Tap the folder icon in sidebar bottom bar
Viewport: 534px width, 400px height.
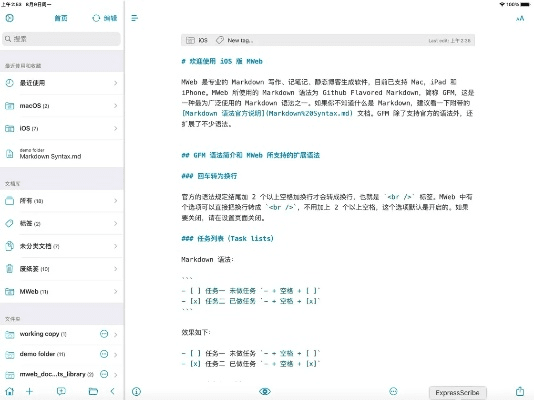click(93, 391)
